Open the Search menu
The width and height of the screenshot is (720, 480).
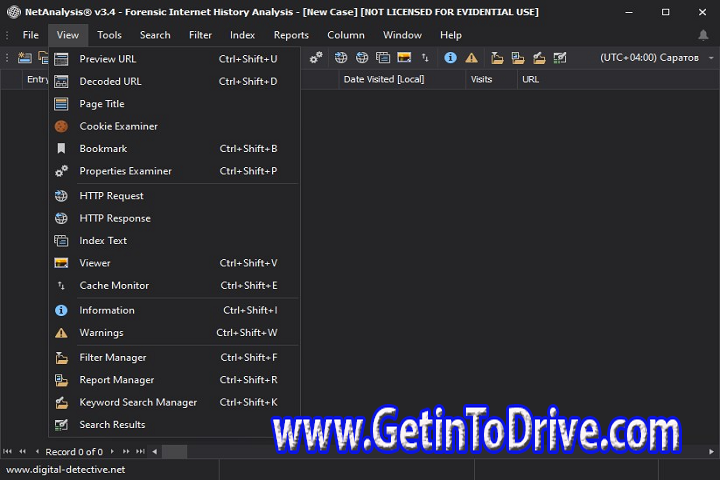tap(155, 35)
